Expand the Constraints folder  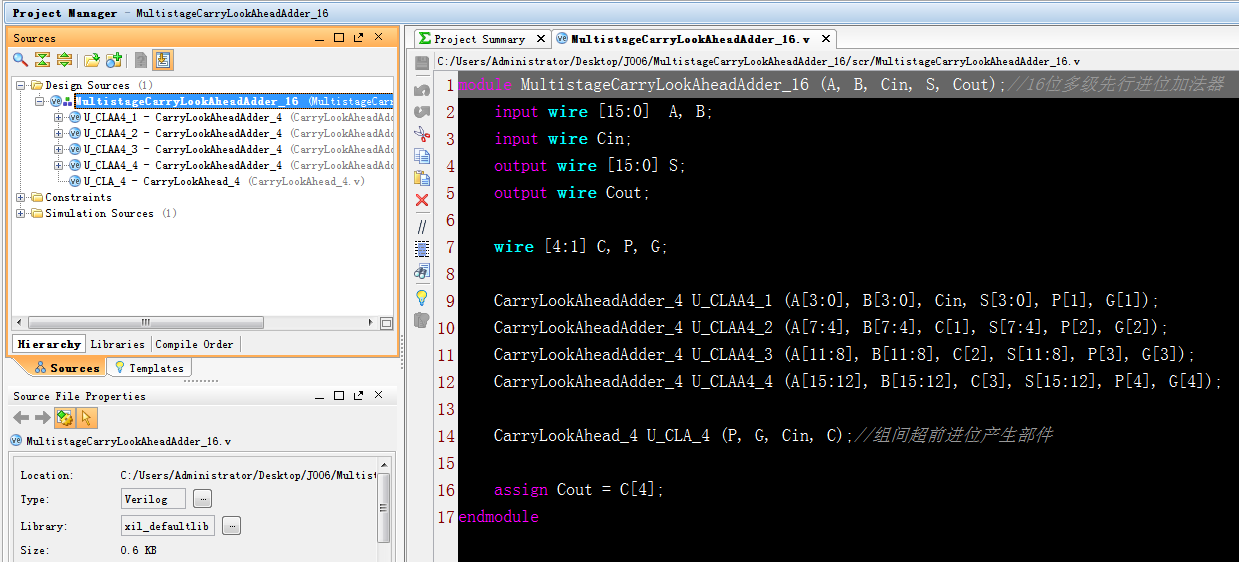point(21,197)
